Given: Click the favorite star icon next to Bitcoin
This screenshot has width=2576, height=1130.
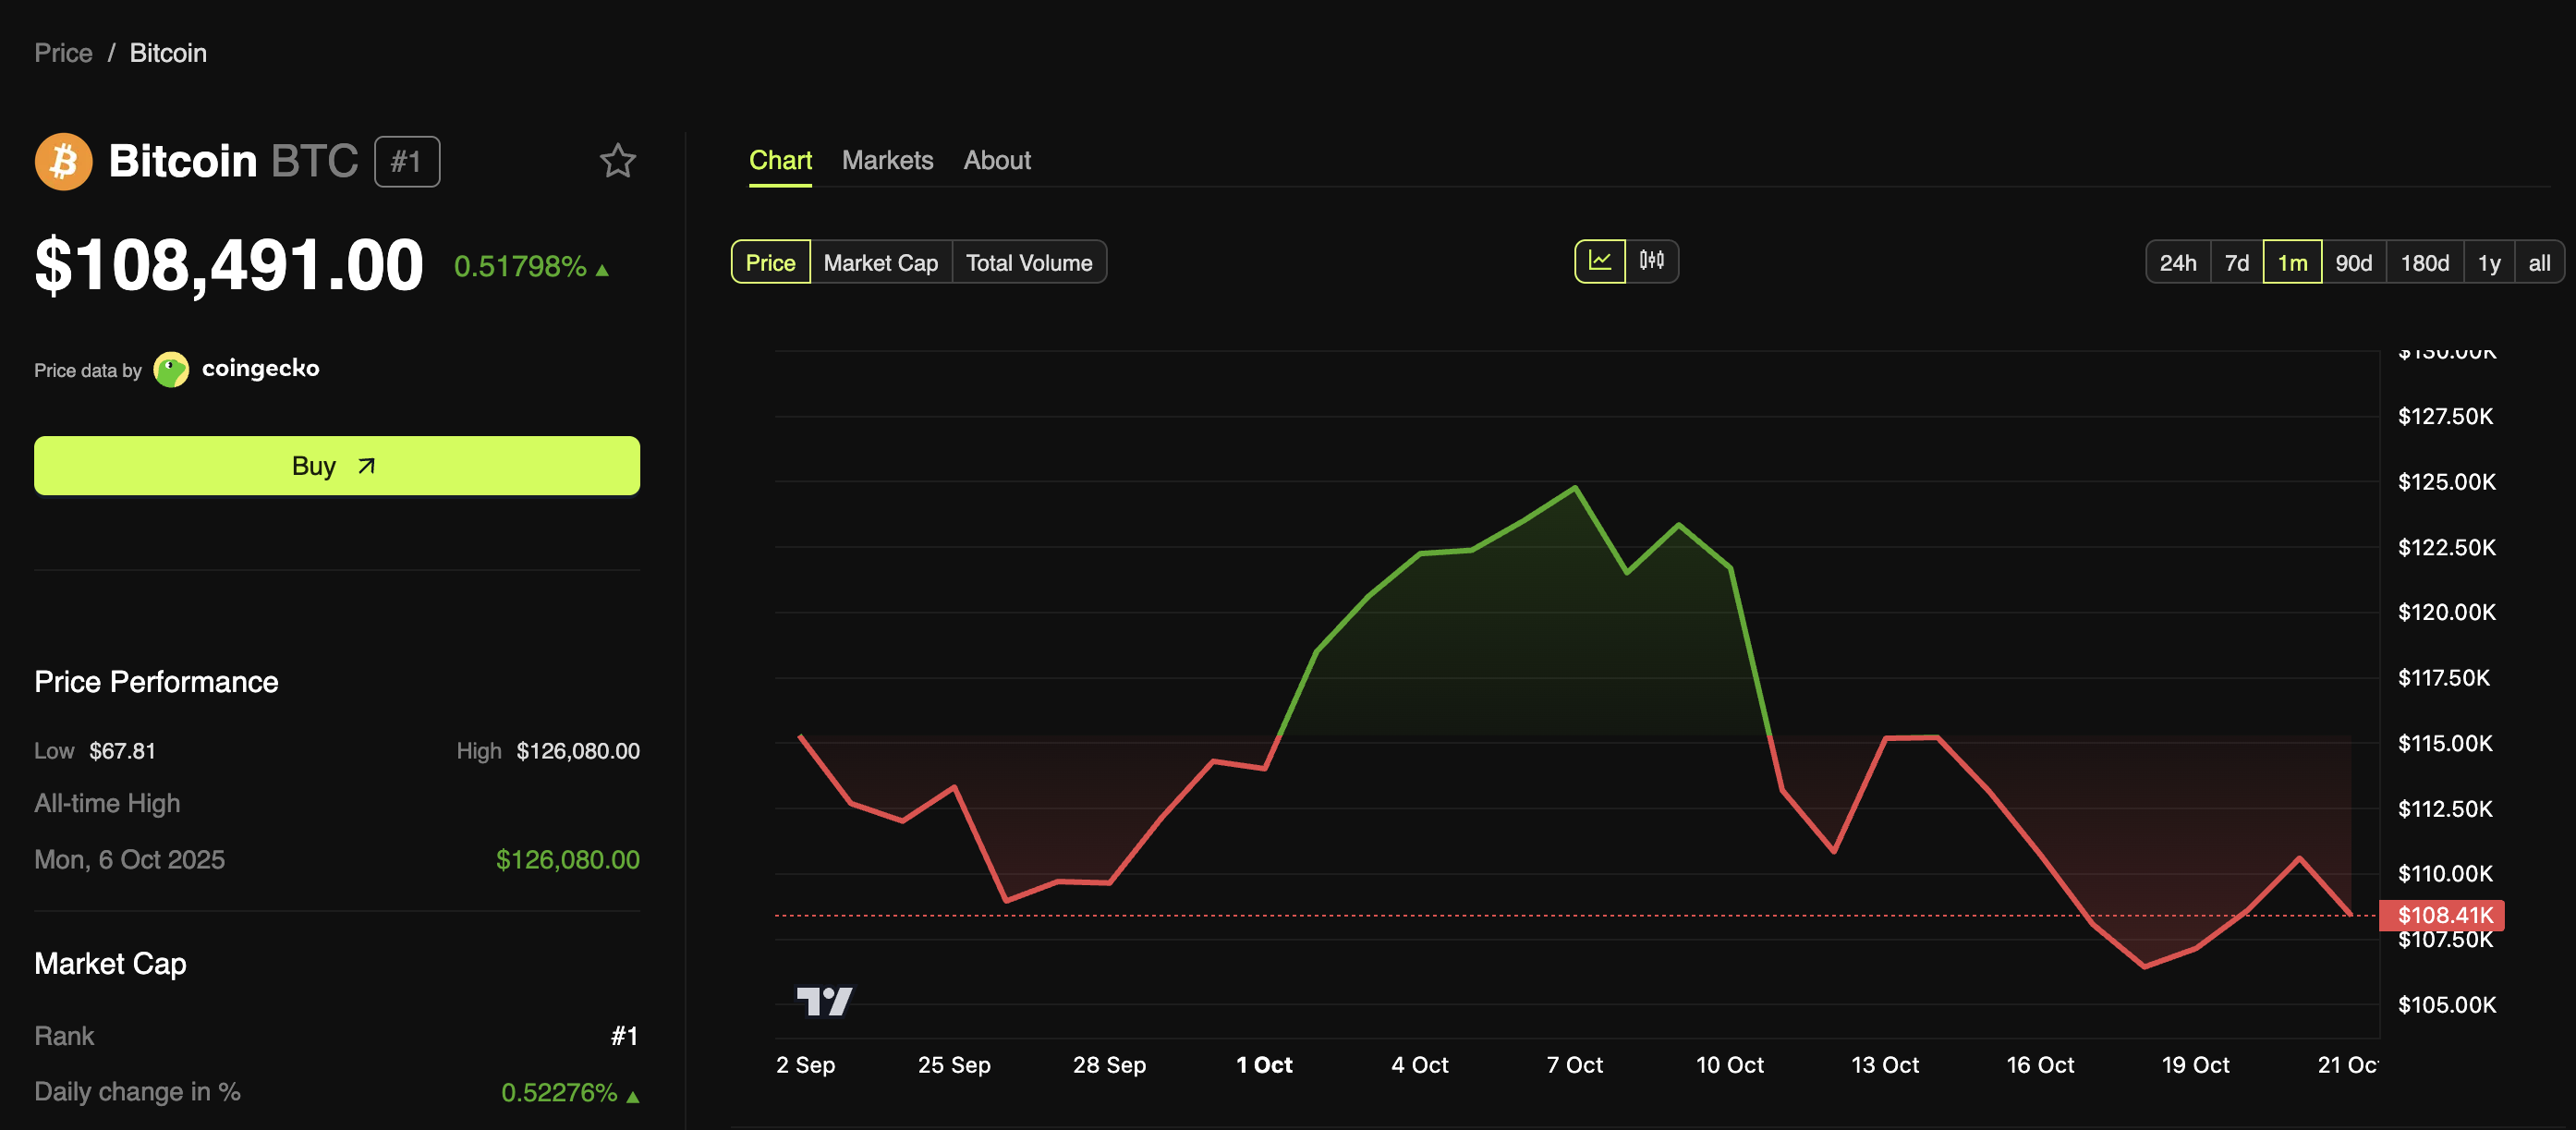Looking at the screenshot, I should [617, 161].
